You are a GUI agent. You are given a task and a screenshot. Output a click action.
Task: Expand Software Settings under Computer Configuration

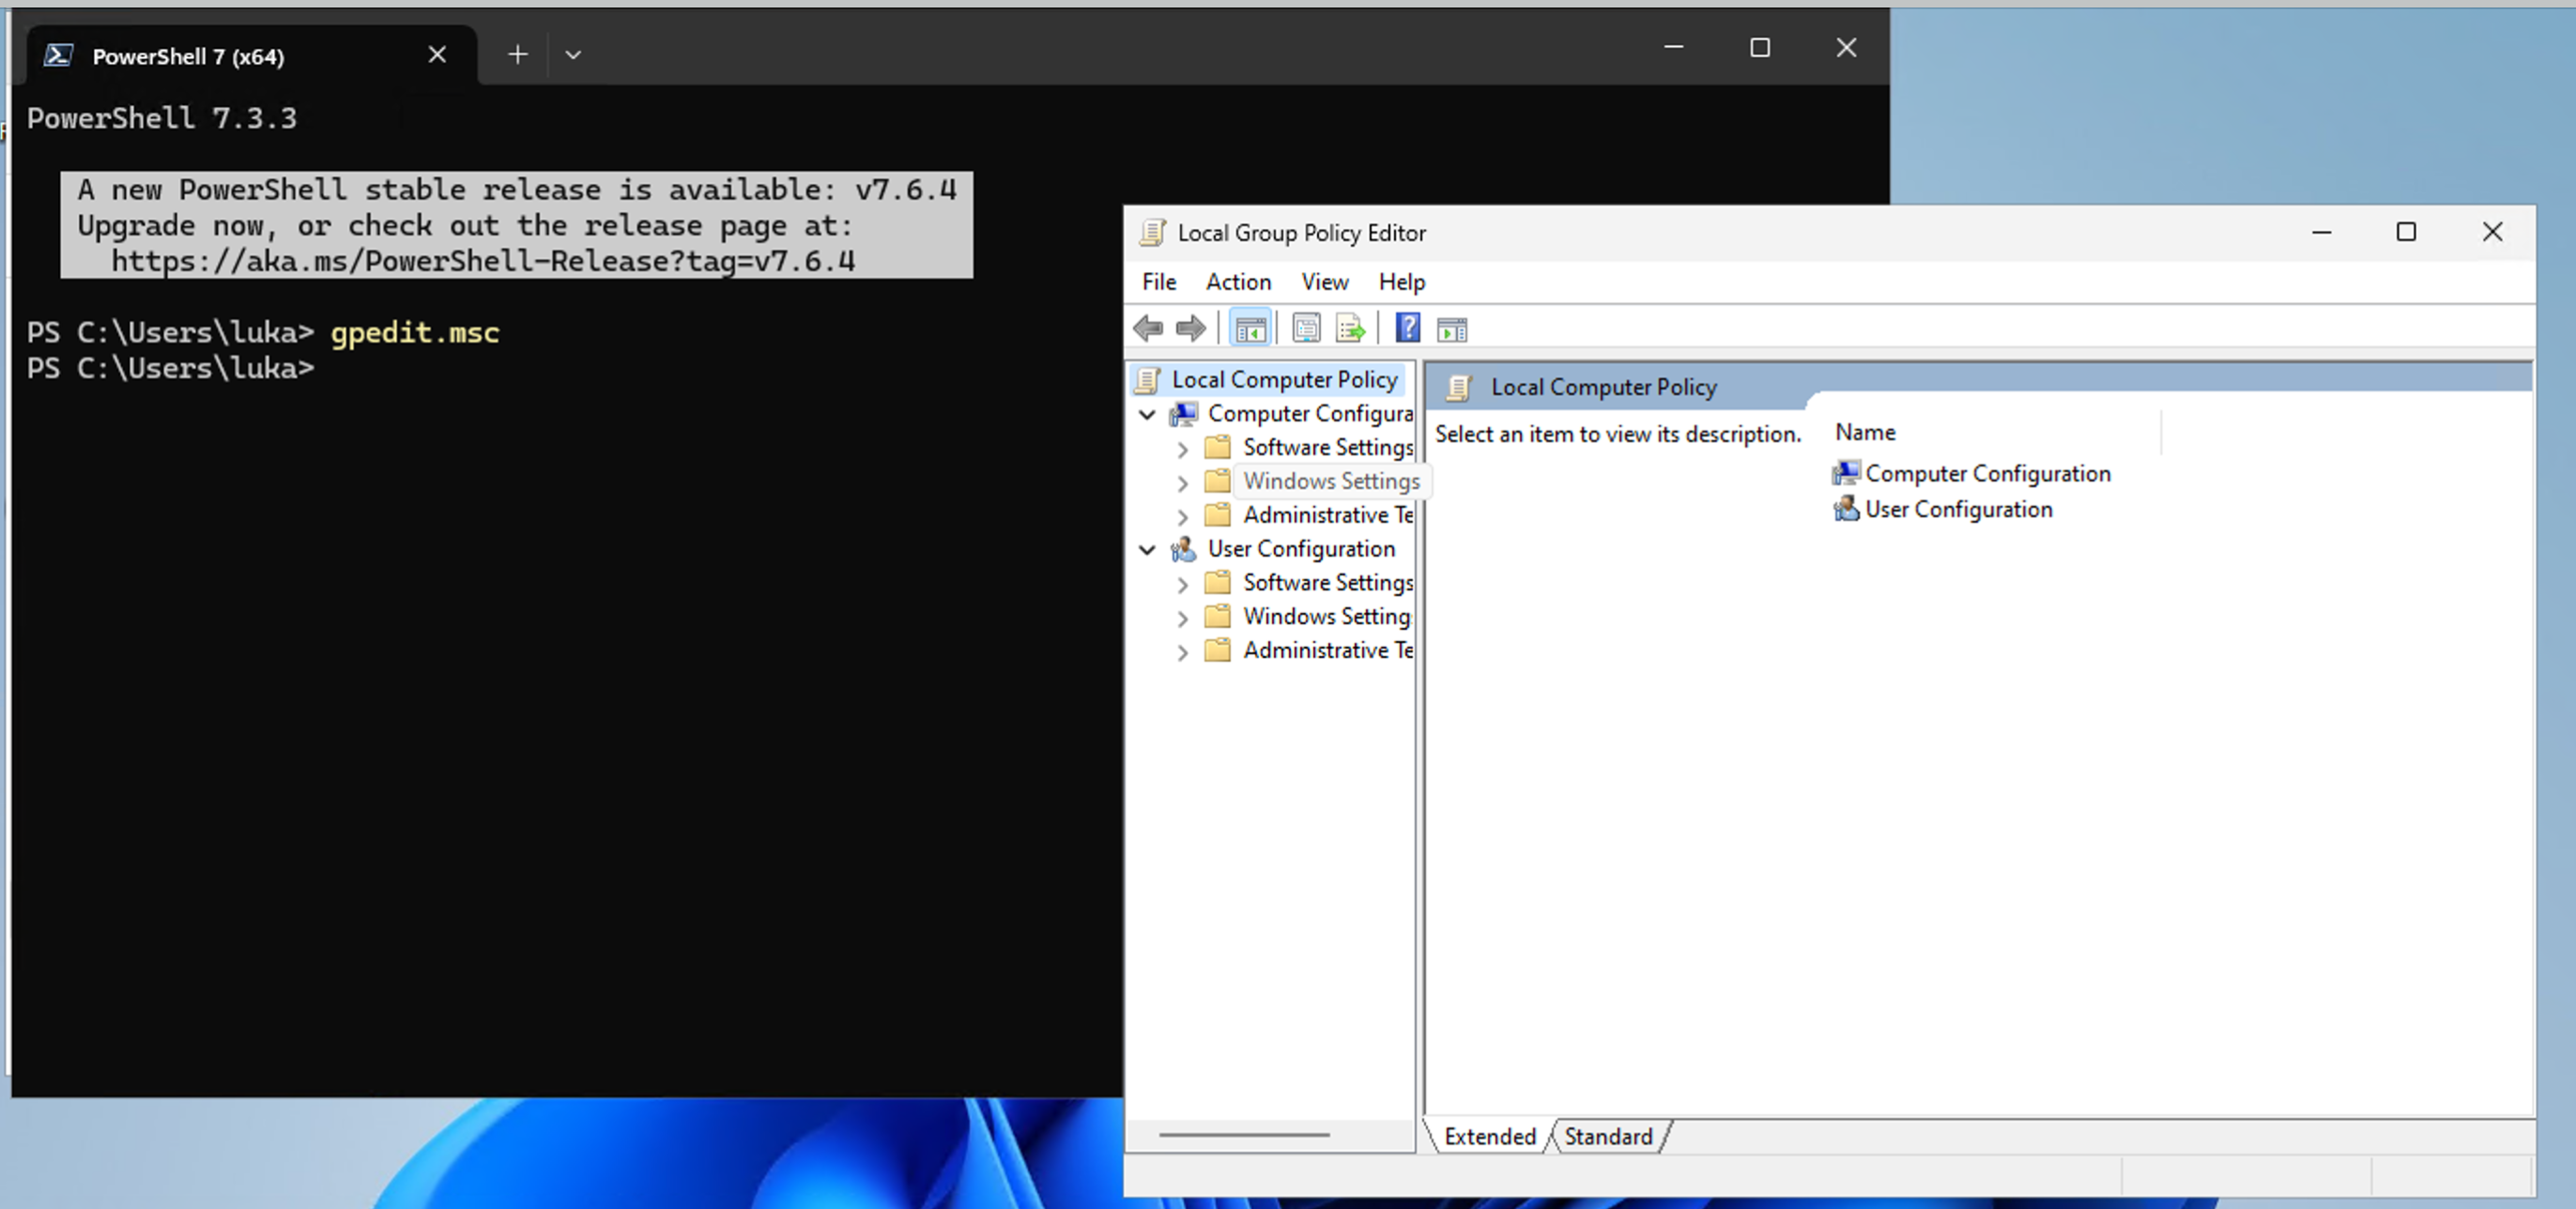click(x=1183, y=449)
